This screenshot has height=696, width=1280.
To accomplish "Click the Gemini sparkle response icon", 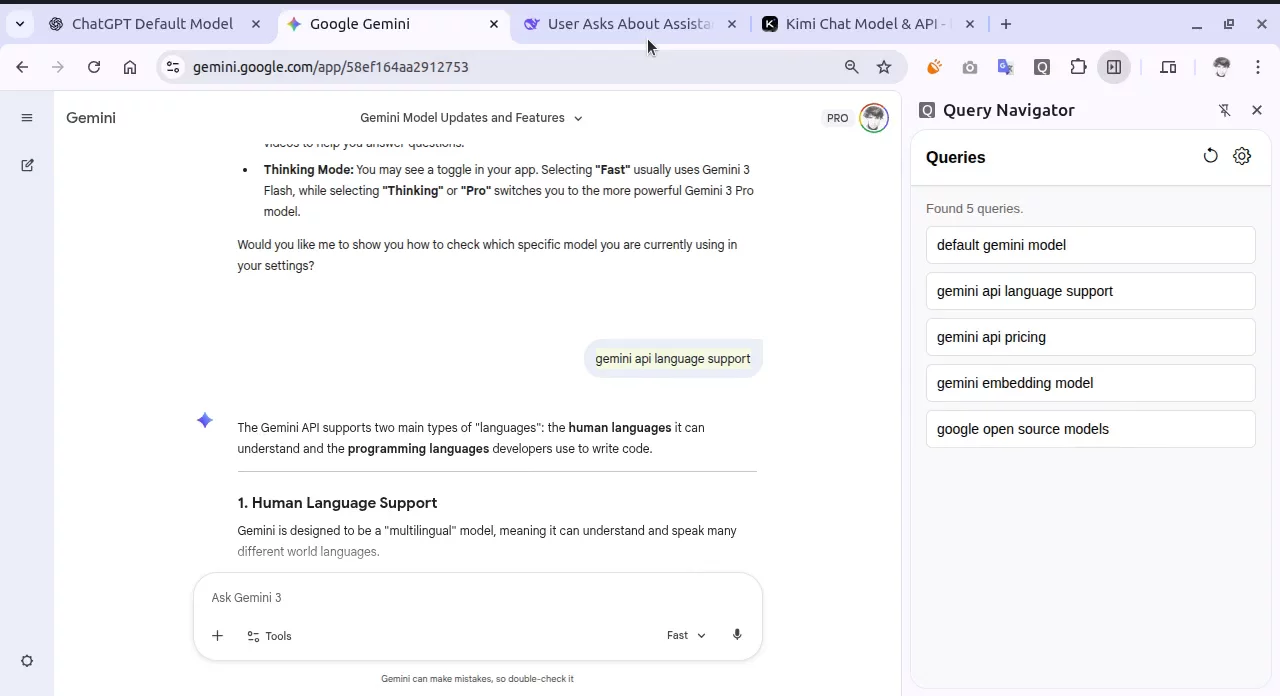I will pos(205,421).
